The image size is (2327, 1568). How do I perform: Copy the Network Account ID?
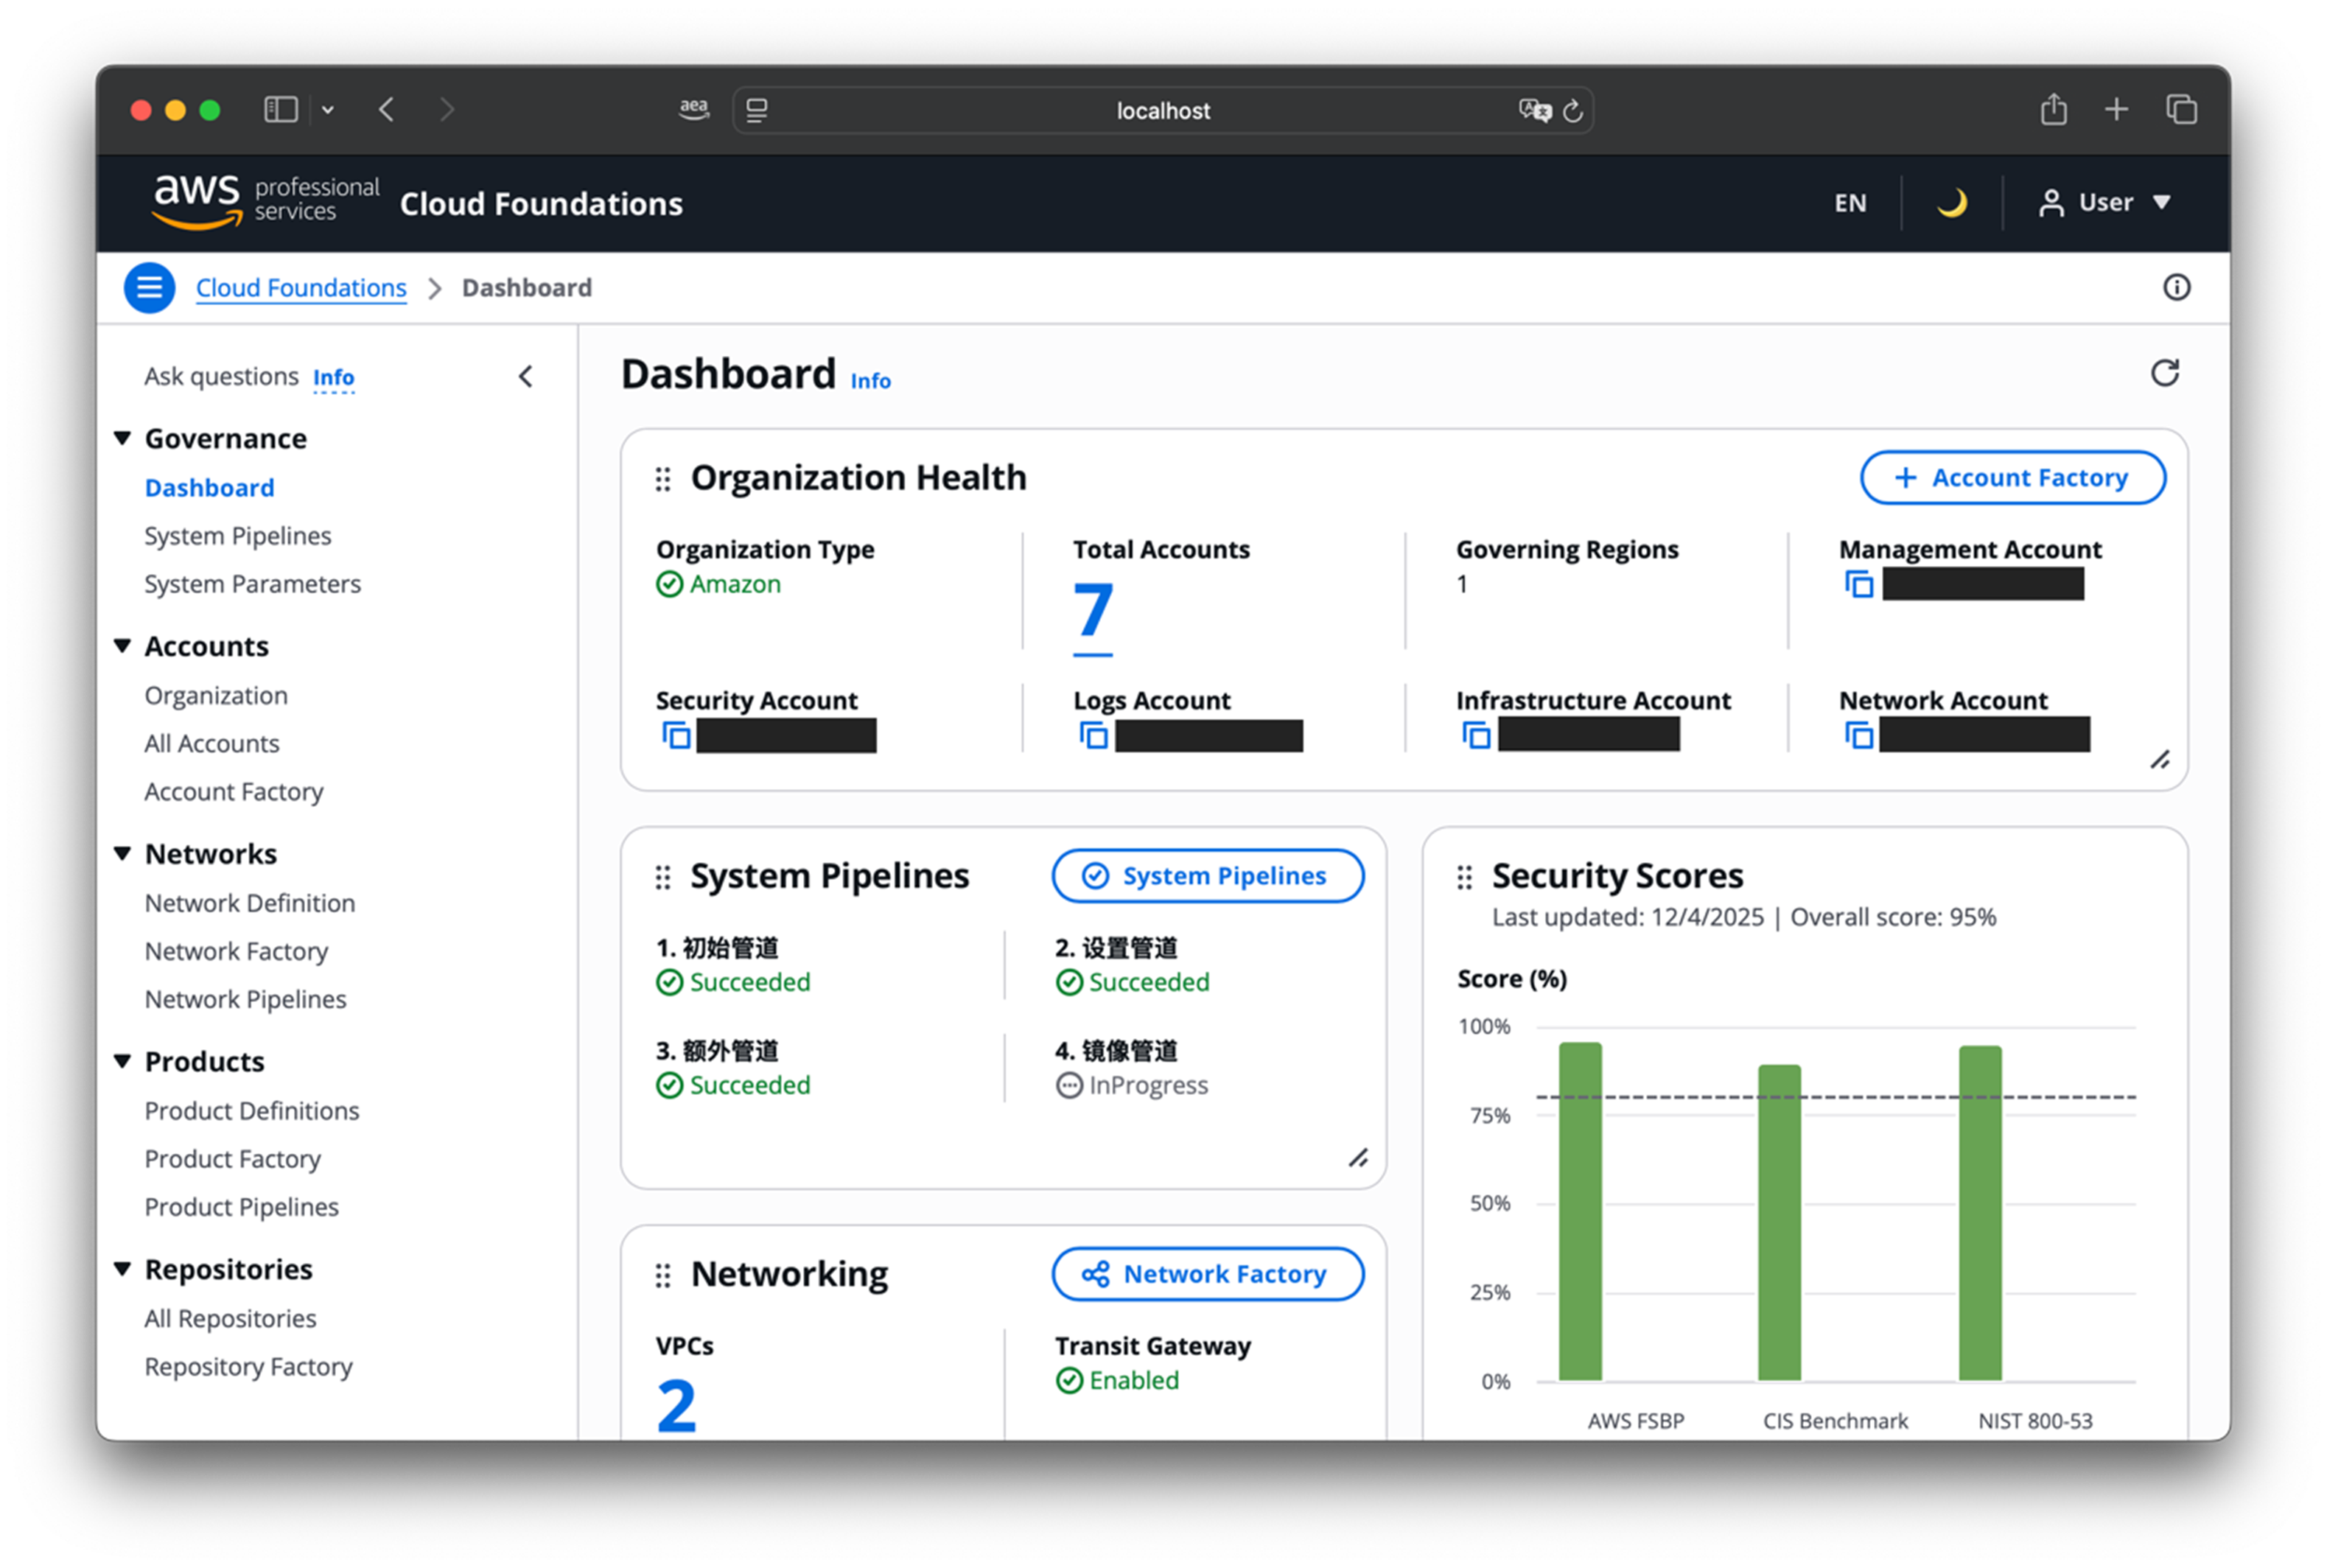pos(1858,736)
